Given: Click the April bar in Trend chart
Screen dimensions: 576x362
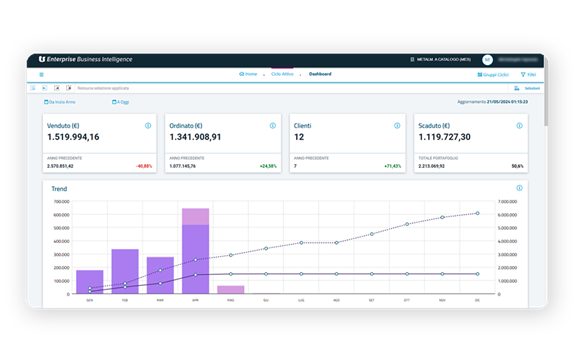Looking at the screenshot, I should 195,251.
